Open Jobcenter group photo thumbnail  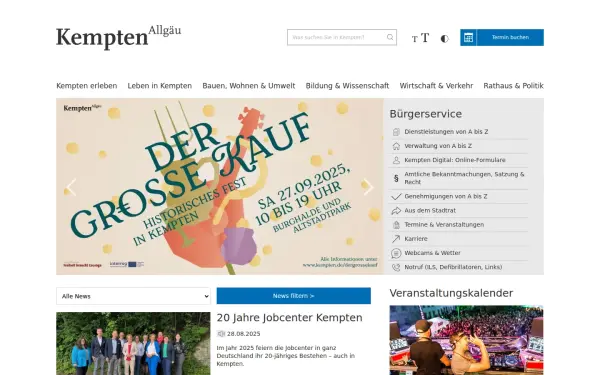click(x=133, y=344)
